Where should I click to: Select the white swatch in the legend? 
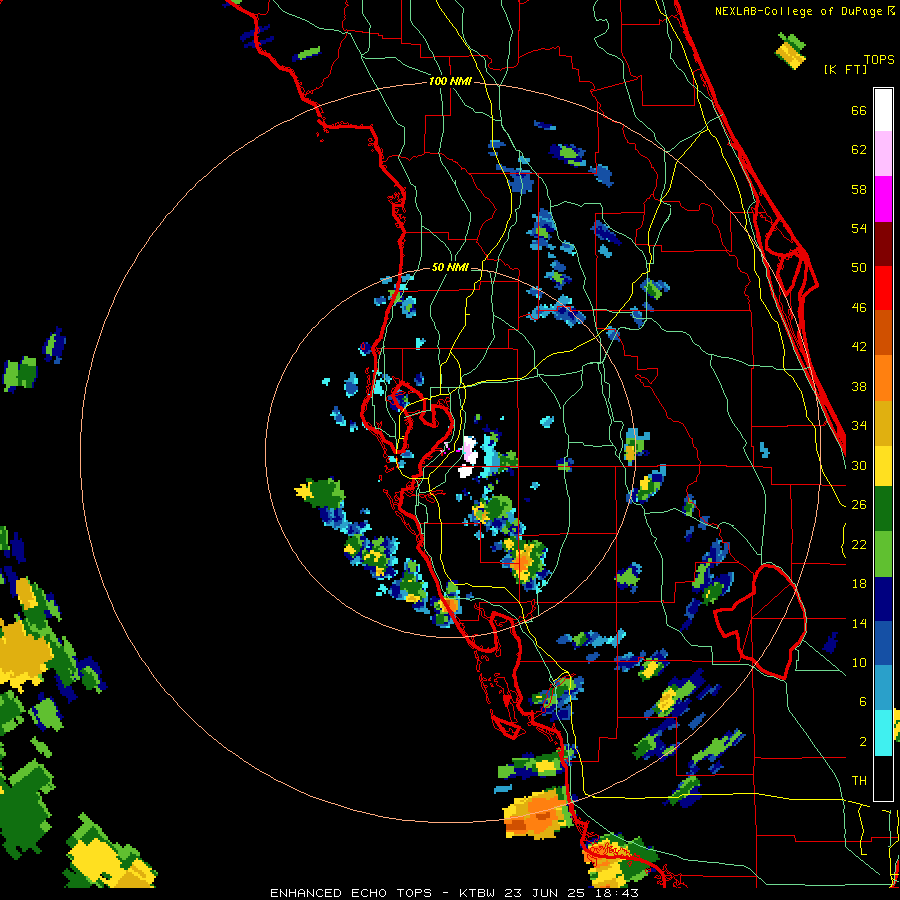[x=883, y=110]
